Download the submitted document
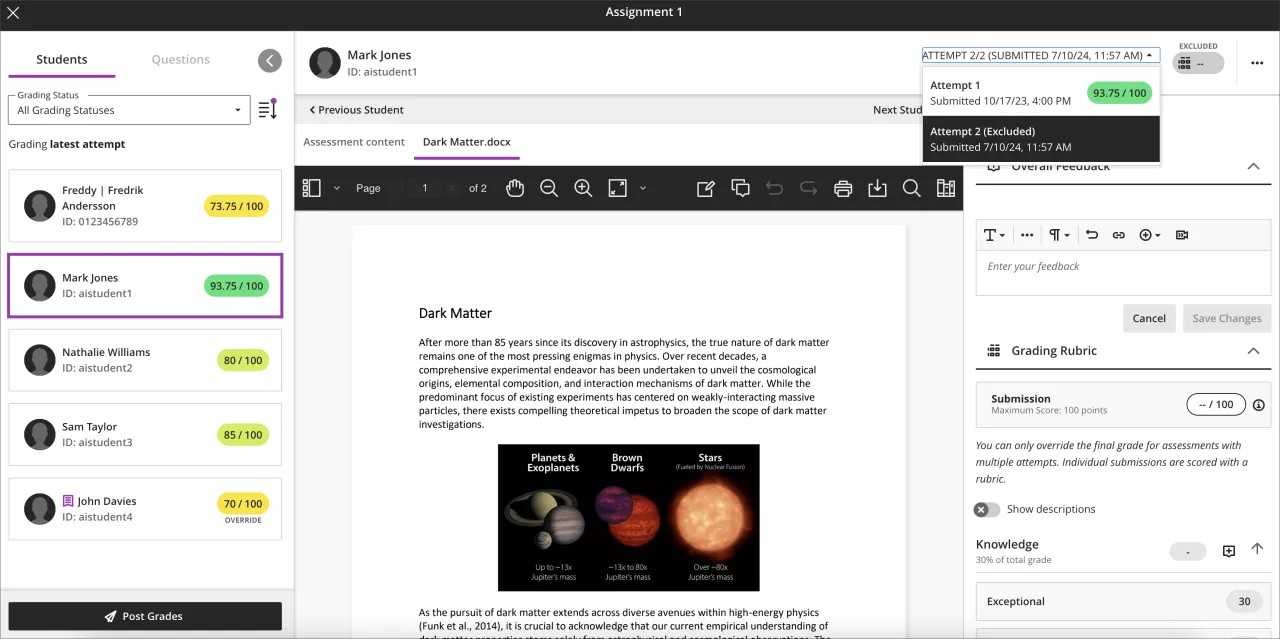 pos(877,188)
